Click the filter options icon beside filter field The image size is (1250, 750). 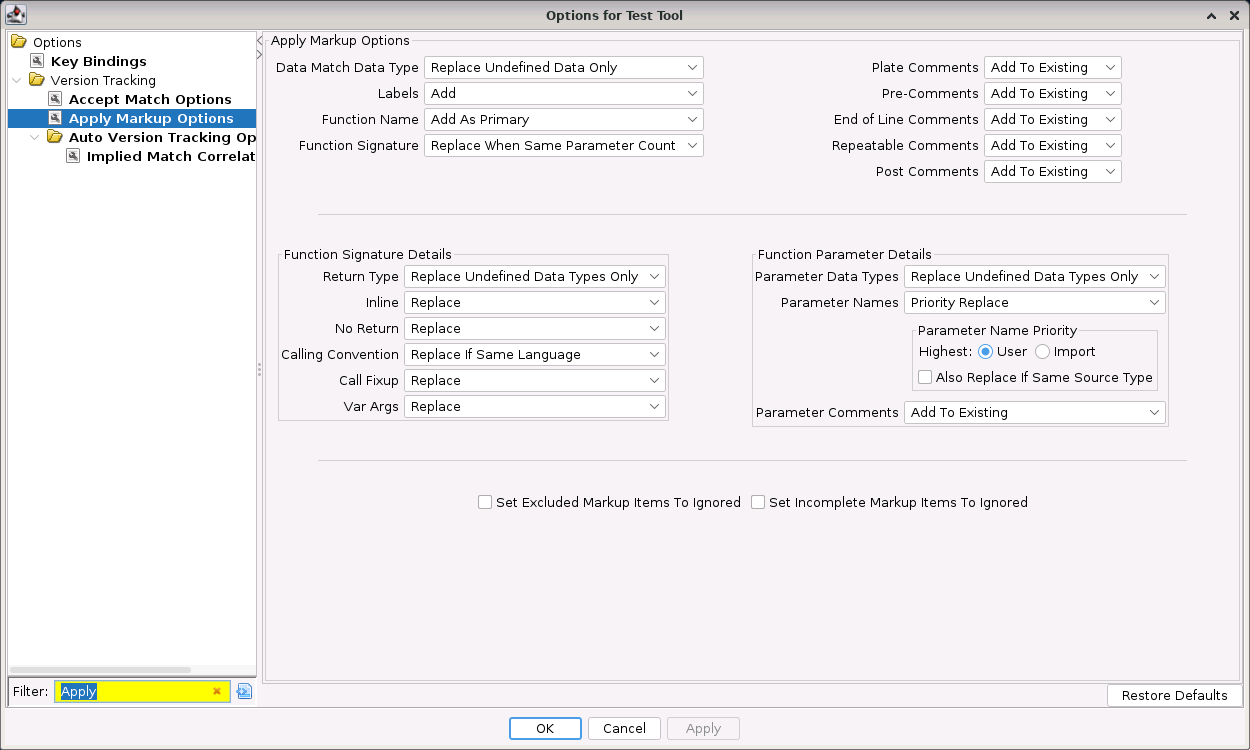(244, 691)
